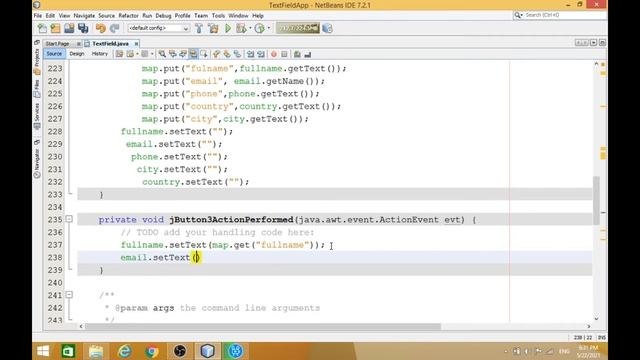640x360 pixels.
Task: Open the Tools menu
Action: pos(218,16)
